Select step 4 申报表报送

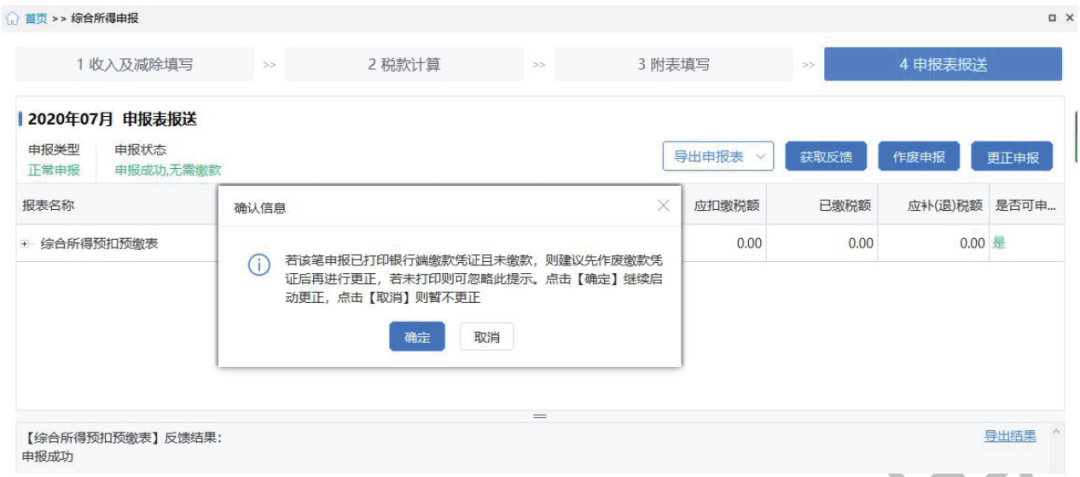click(x=942, y=65)
